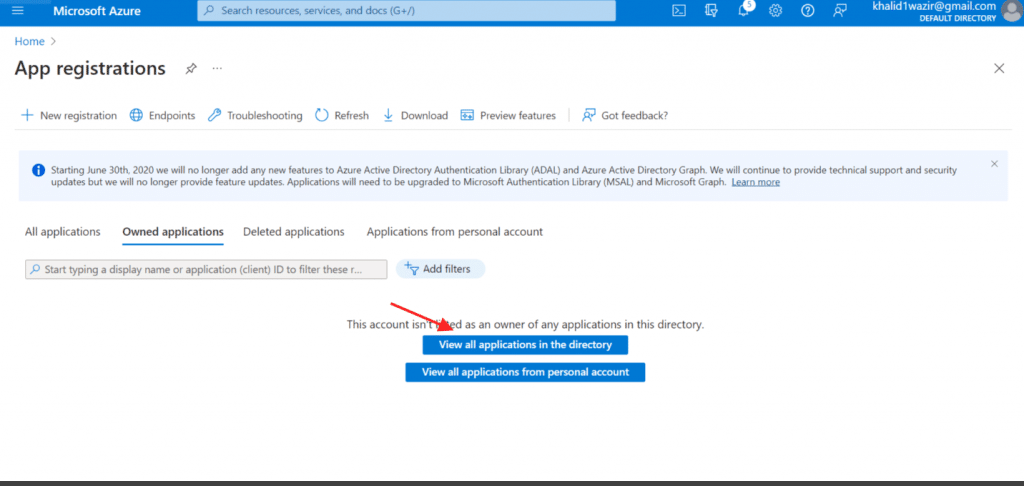Click the top Search resources box
This screenshot has height=486, width=1024.
coord(406,10)
